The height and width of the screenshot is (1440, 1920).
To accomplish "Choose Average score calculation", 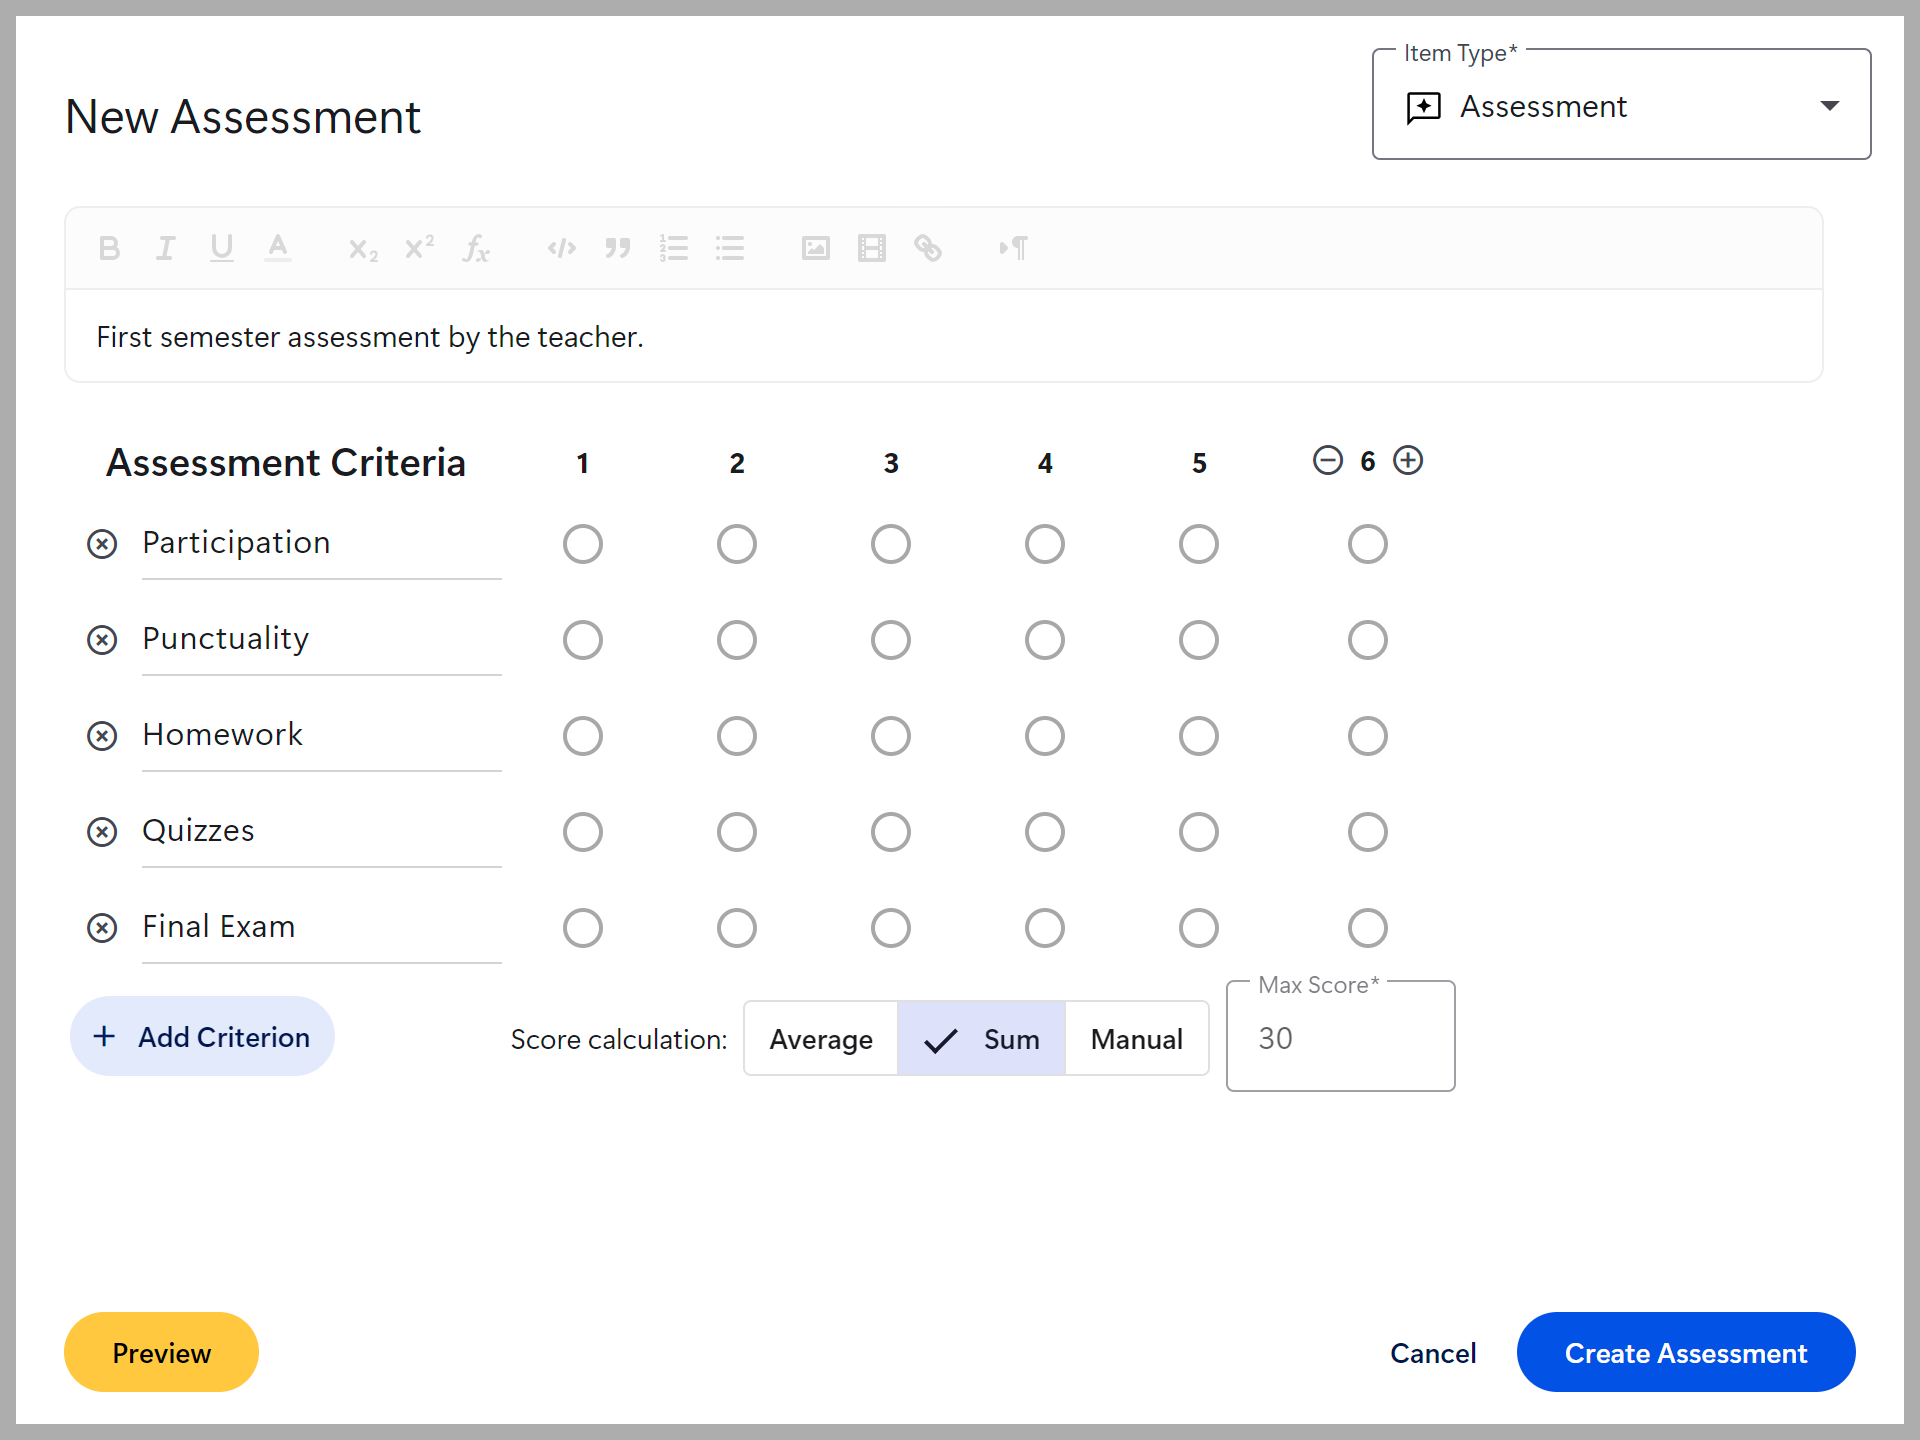I will point(821,1039).
